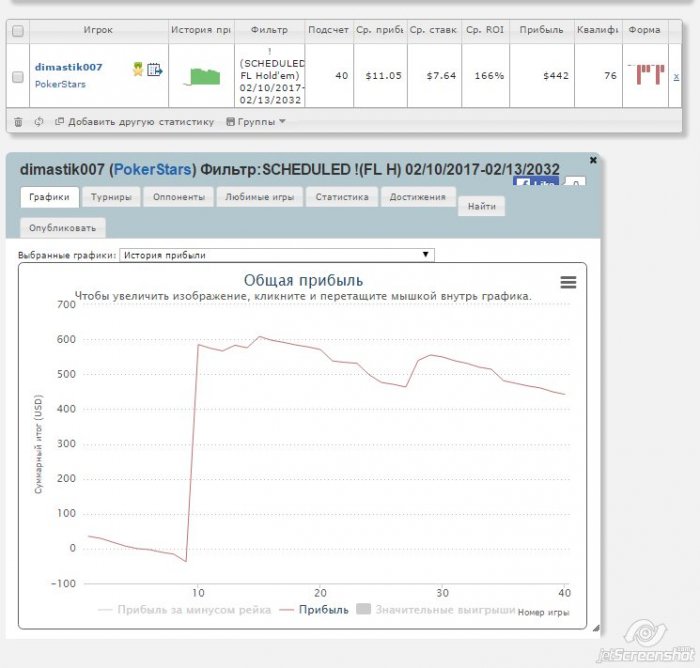Viewport: 700px width, 668px height.
Task: Sort by the Игрок column header
Action: (x=99, y=30)
